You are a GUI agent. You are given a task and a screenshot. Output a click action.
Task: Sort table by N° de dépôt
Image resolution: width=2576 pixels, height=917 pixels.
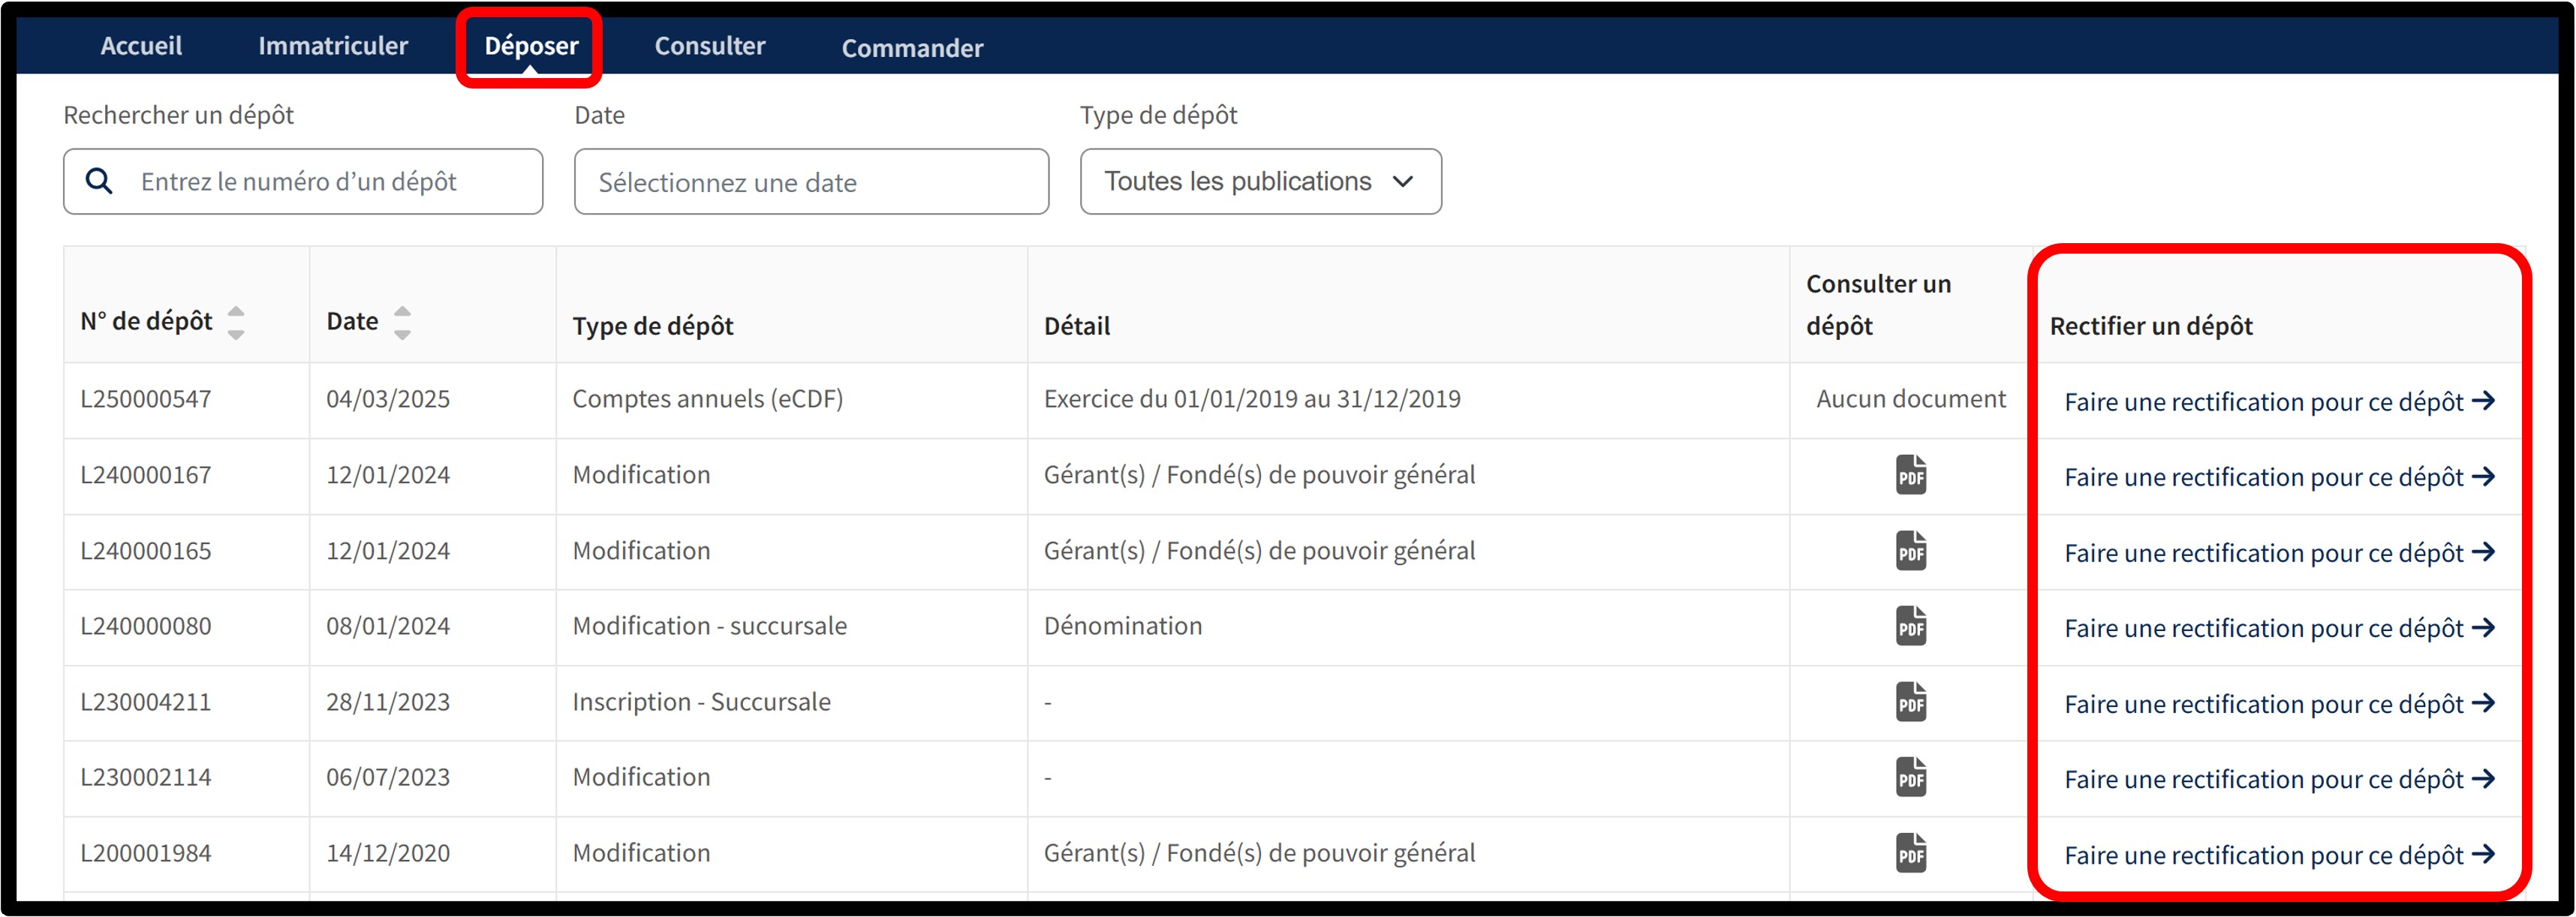236,322
